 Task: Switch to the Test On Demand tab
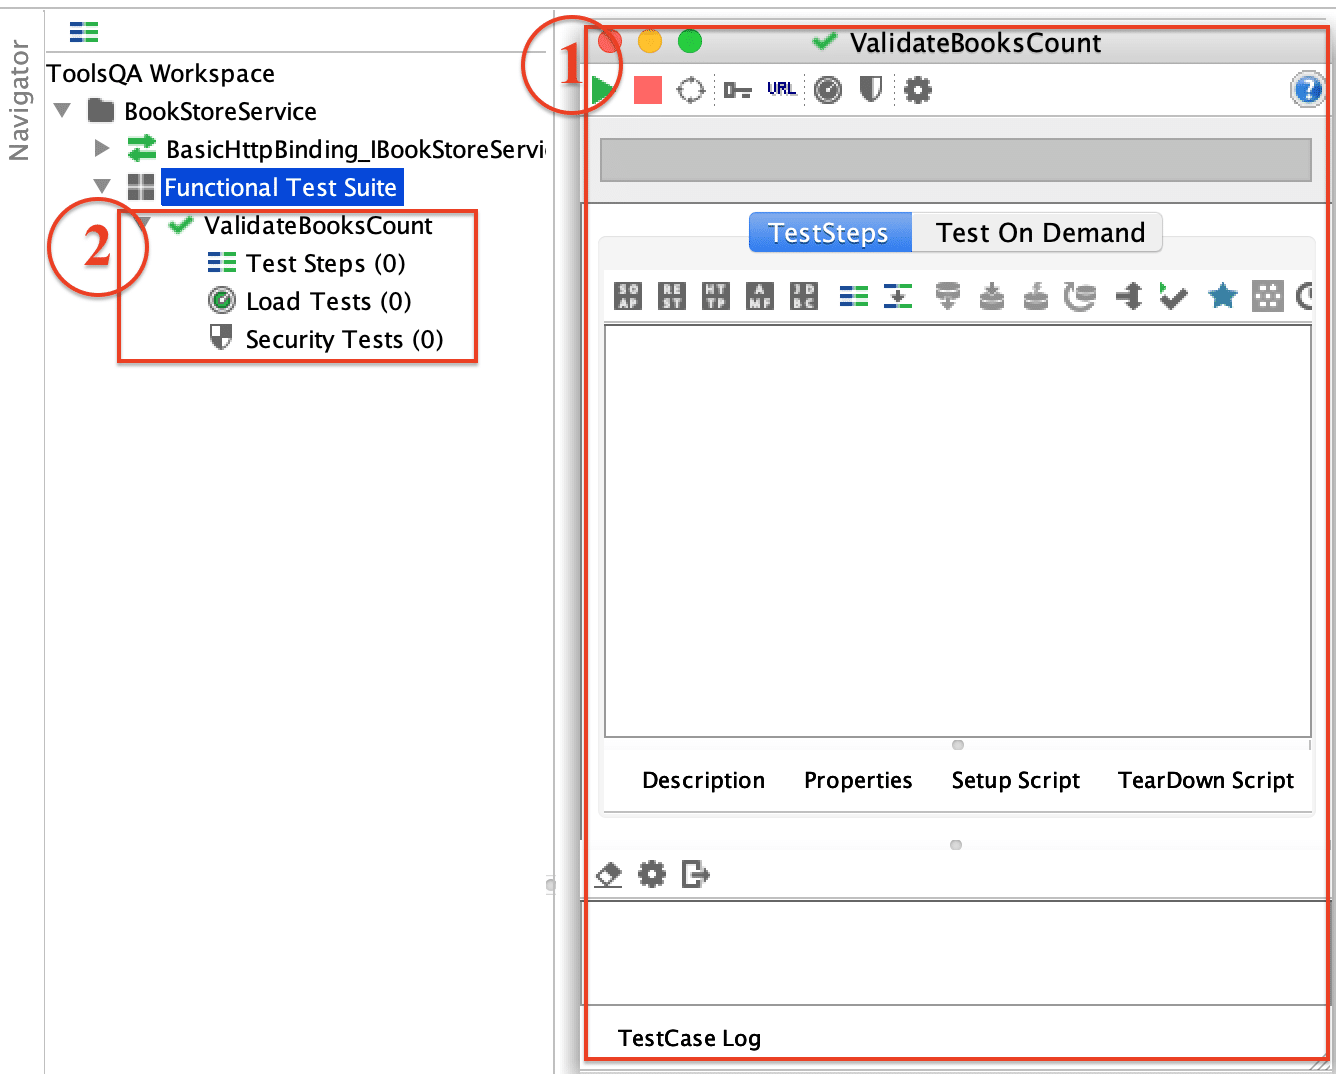pos(1040,232)
